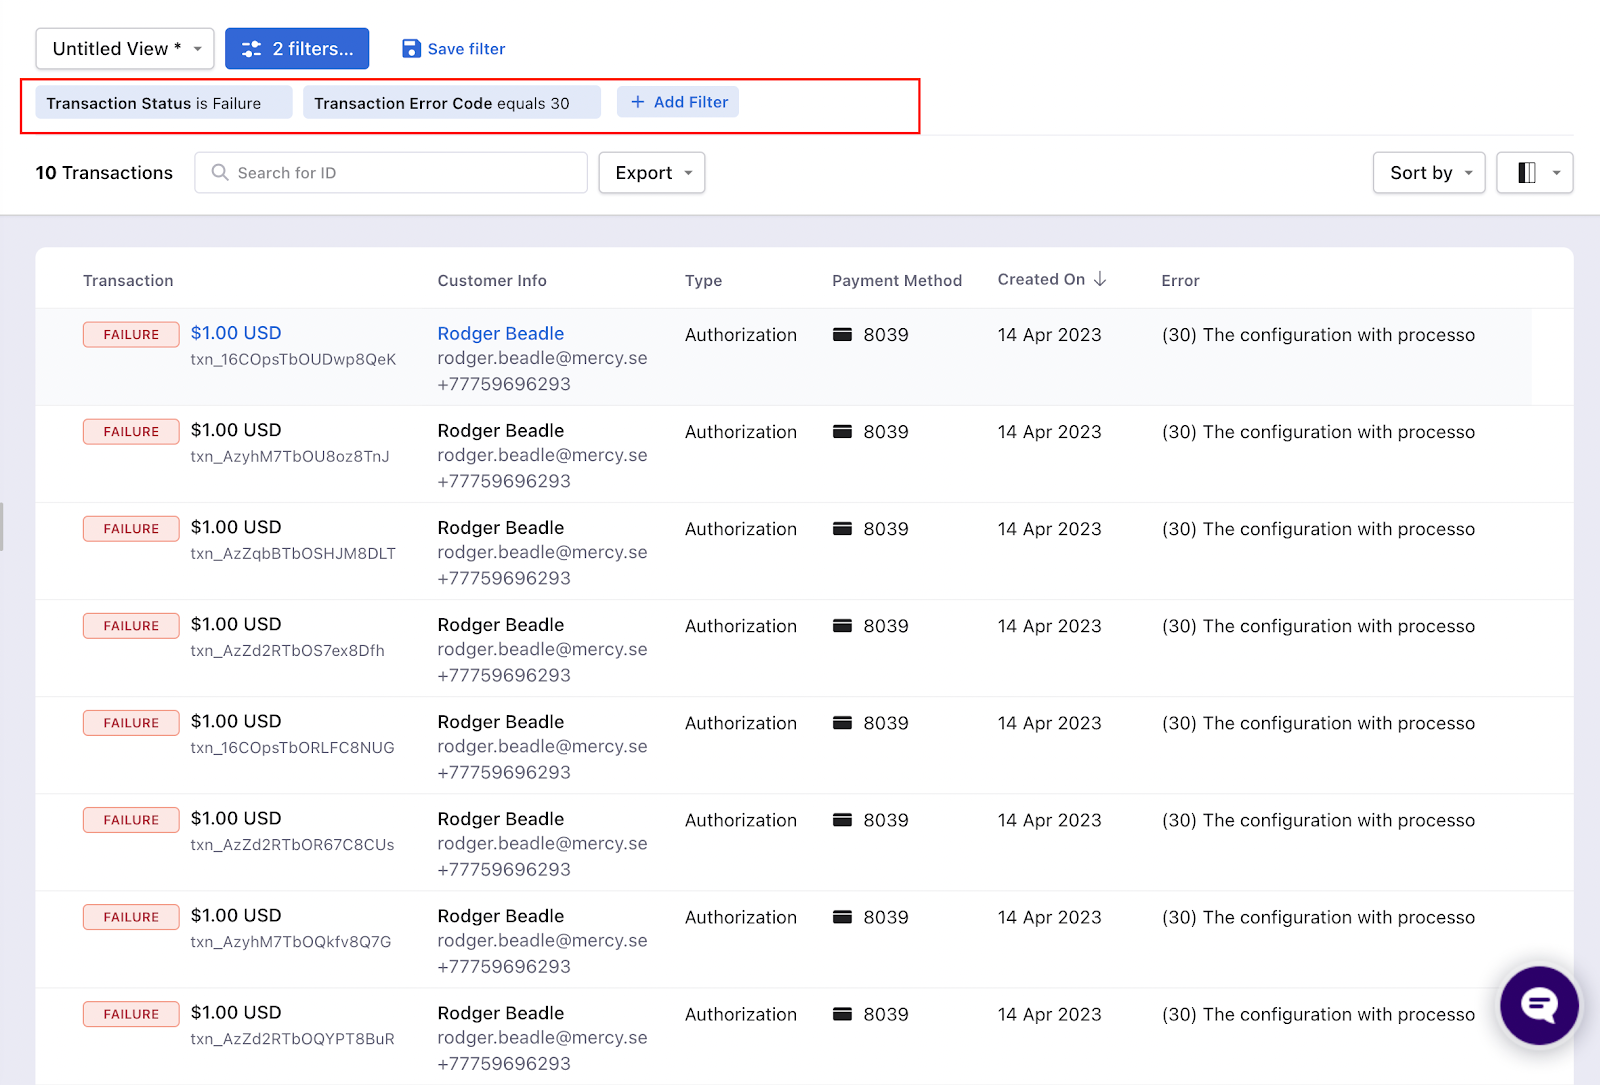Screen dimensions: 1600x1085
Task: Edit the Transaction Error Code equals 30 filter
Action: (x=451, y=103)
